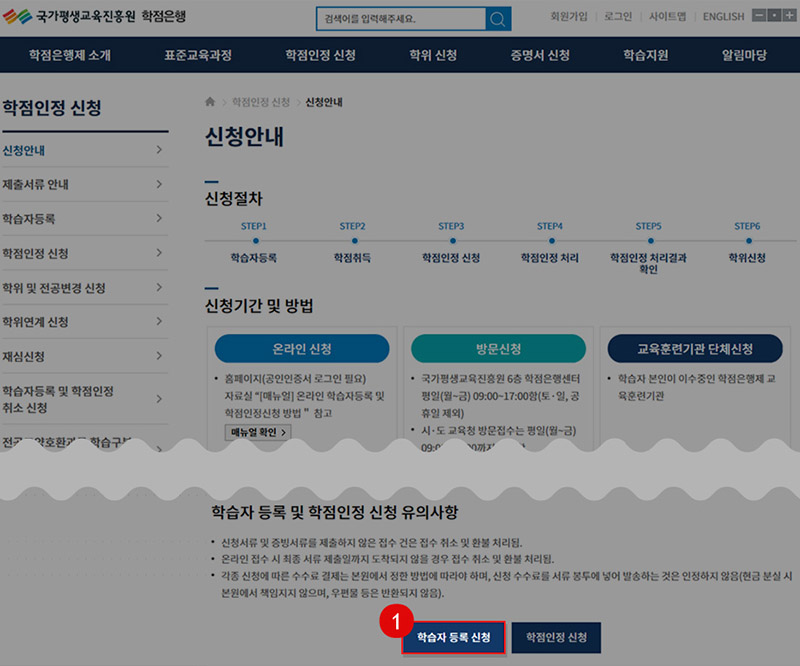Viewport: 800px width, 666px height.
Task: Decrease font size with minus icon
Action: tap(759, 16)
